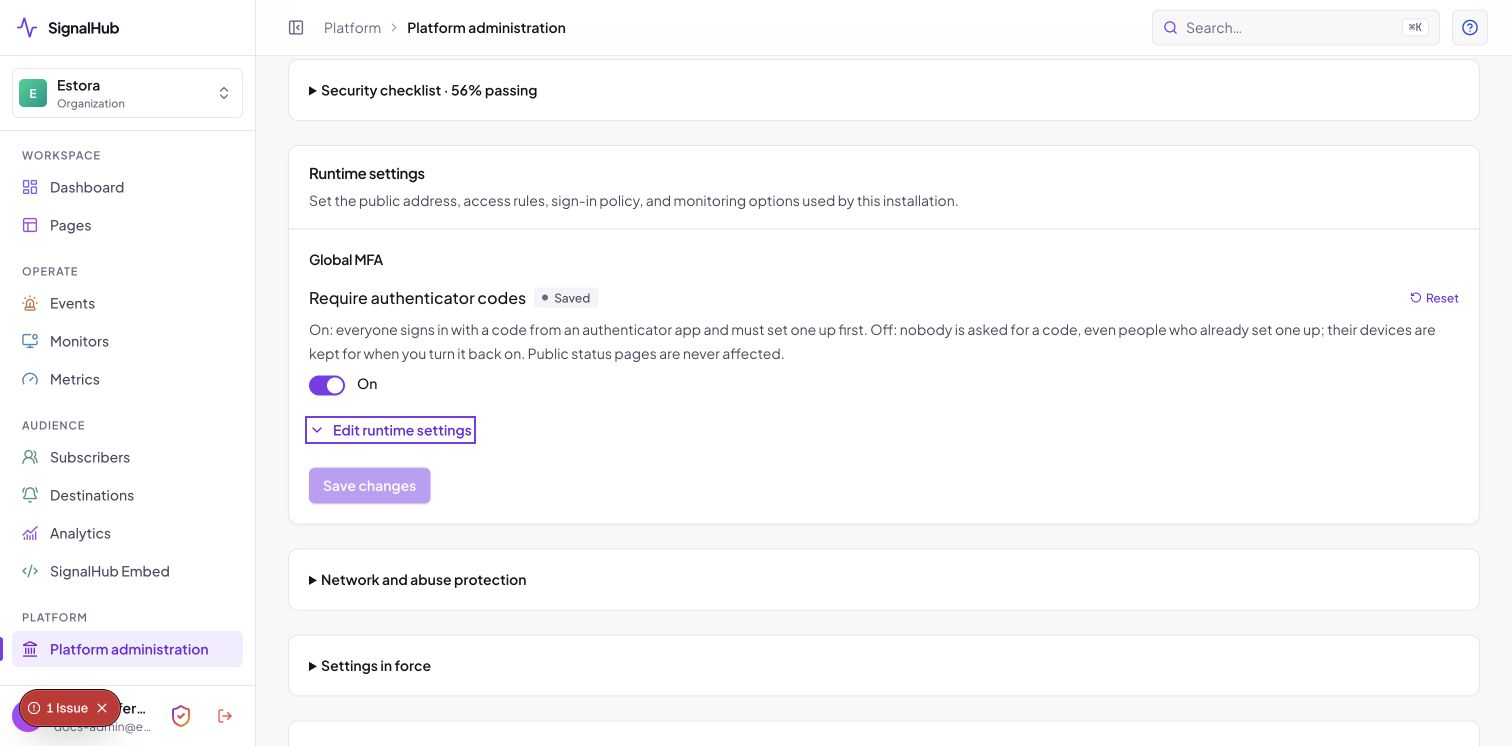Click the Events siren icon
1512x746 pixels.
pyautogui.click(x=30, y=303)
